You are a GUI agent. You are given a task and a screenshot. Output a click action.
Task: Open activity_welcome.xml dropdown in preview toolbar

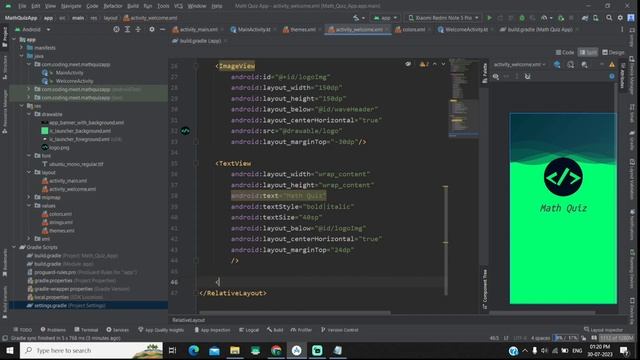(519, 64)
